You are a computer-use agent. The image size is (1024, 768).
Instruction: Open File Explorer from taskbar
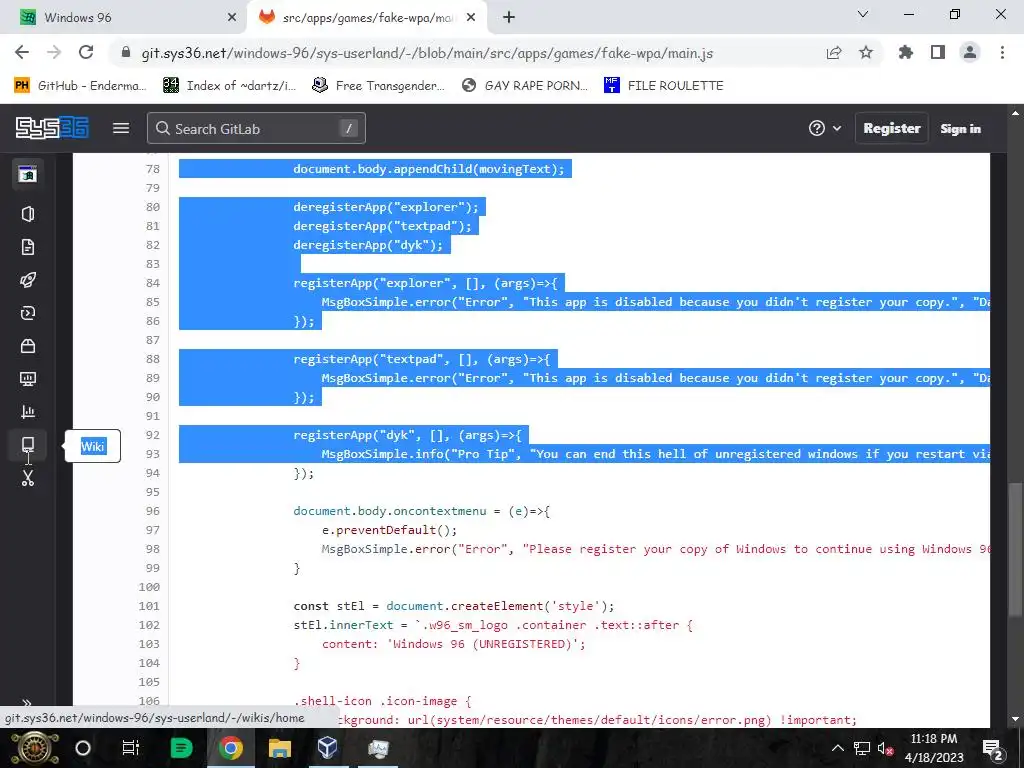(280, 748)
